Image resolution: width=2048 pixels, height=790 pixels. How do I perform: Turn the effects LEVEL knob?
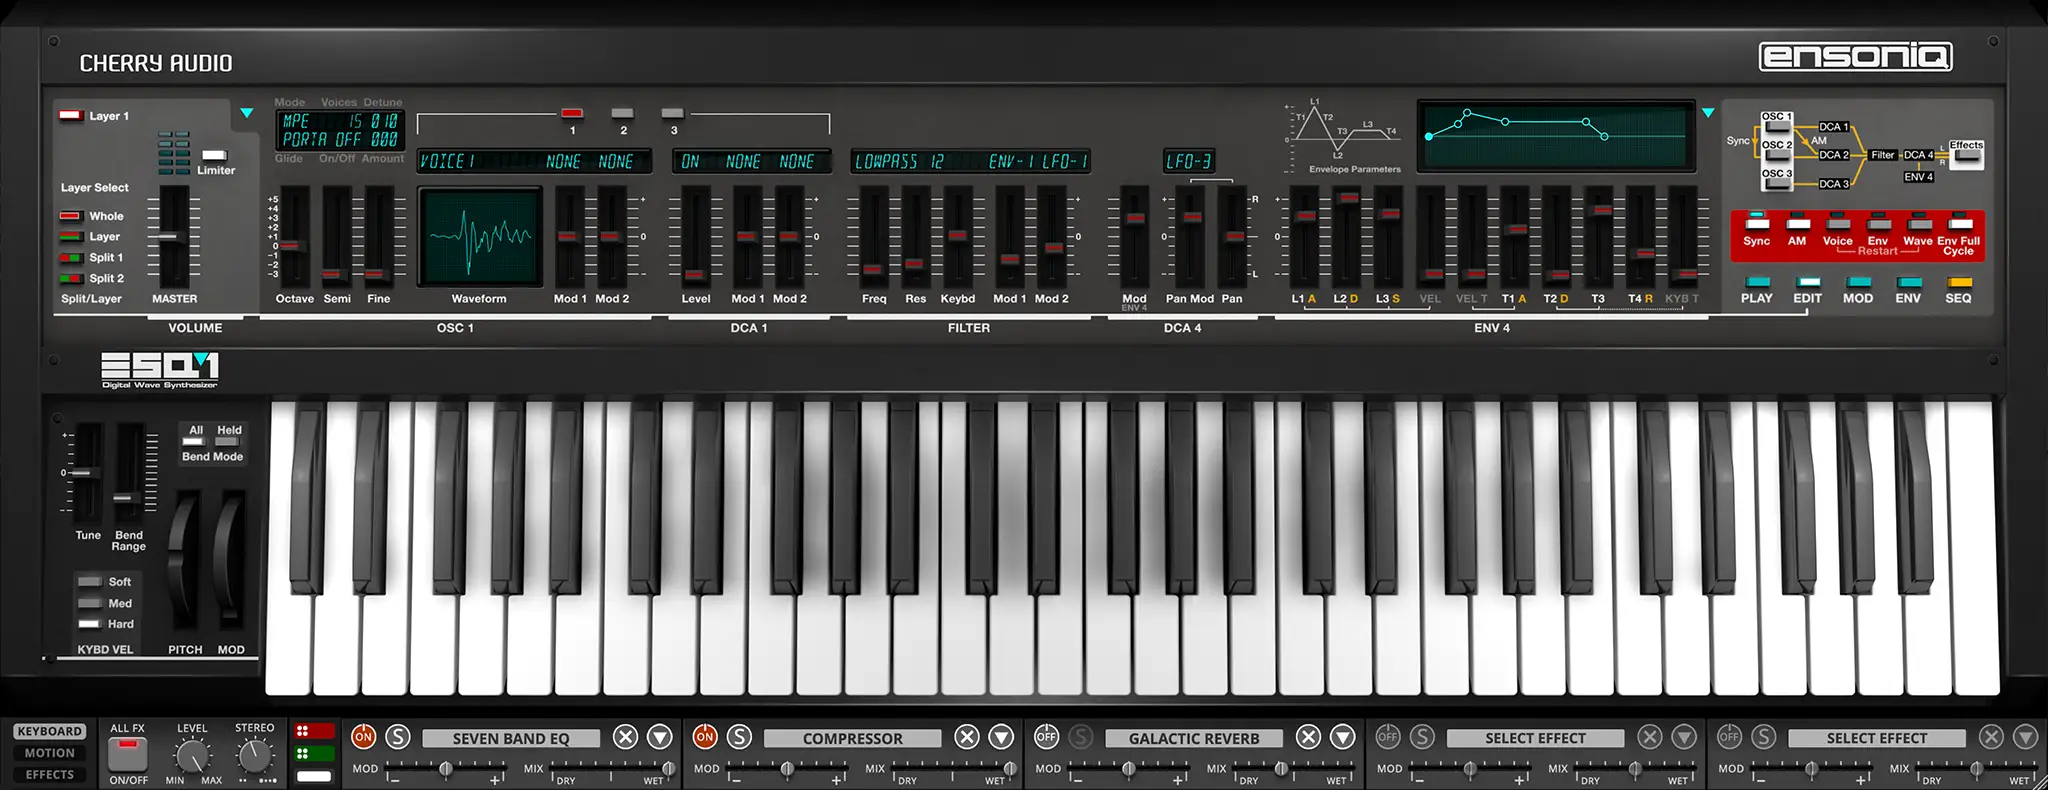(192, 757)
